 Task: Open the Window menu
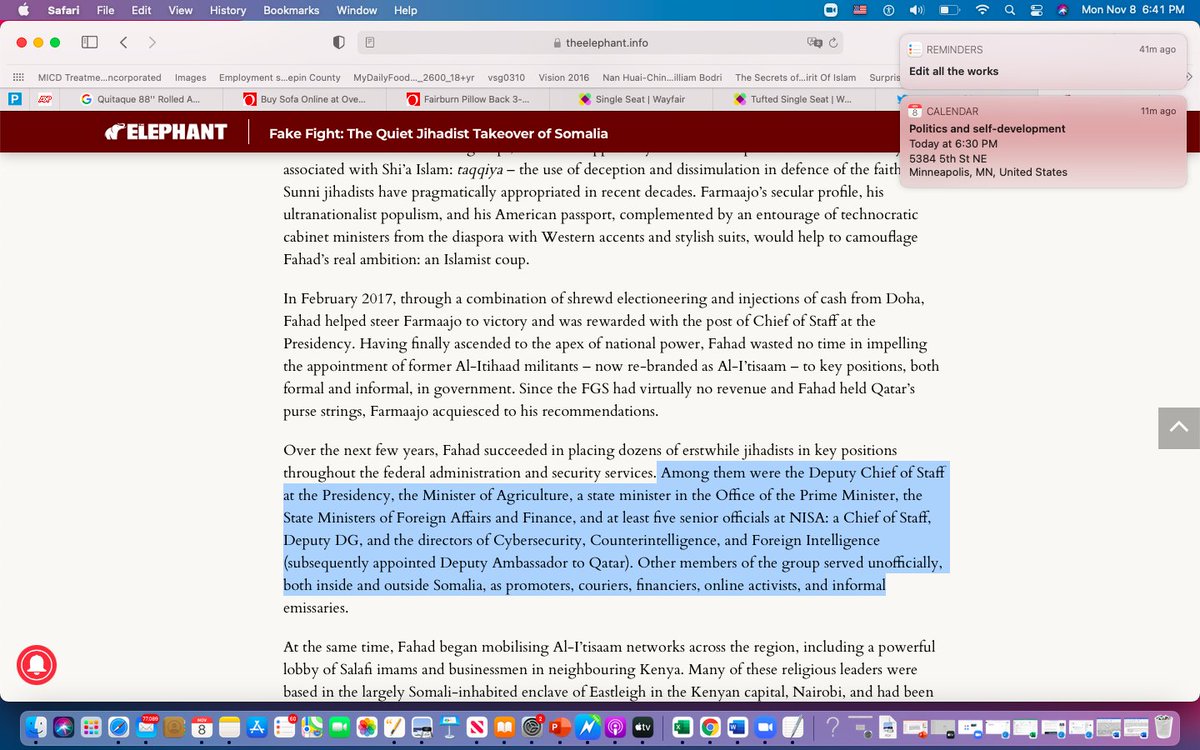[x=357, y=10]
